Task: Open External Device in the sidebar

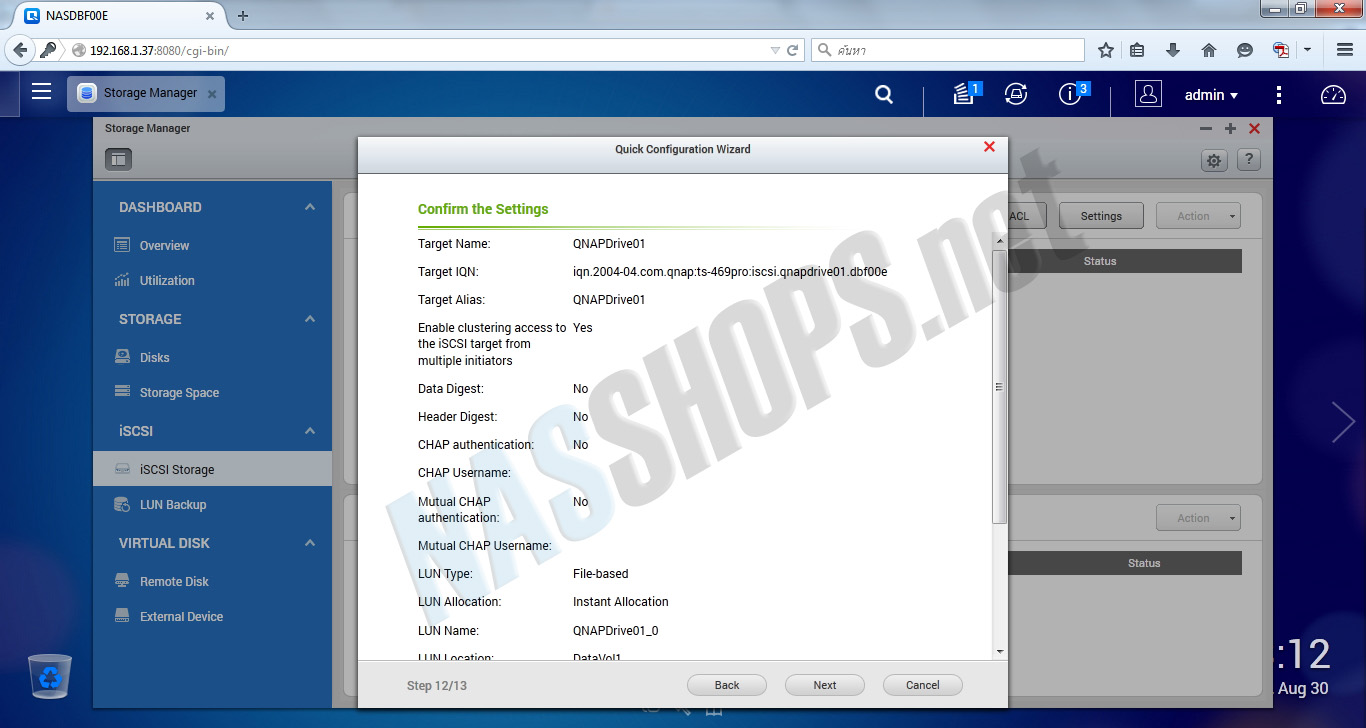Action: click(x=212, y=617)
